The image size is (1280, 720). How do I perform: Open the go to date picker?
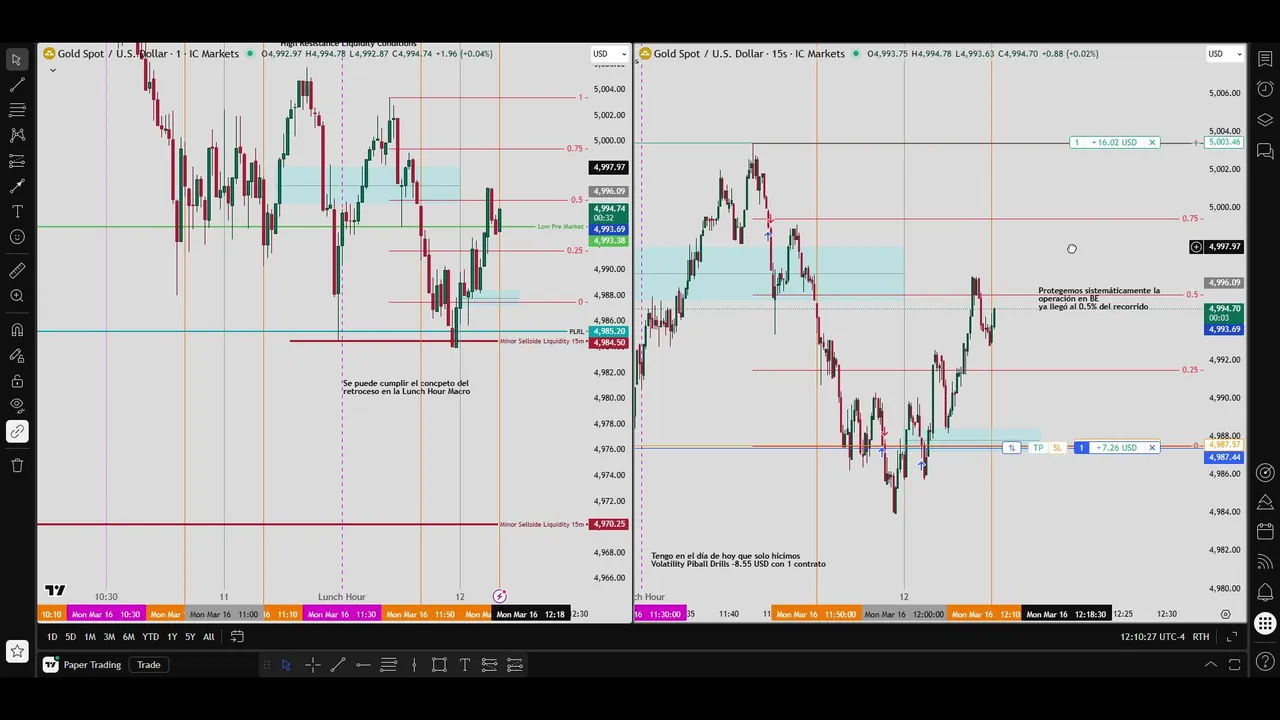pyautogui.click(x=237, y=637)
